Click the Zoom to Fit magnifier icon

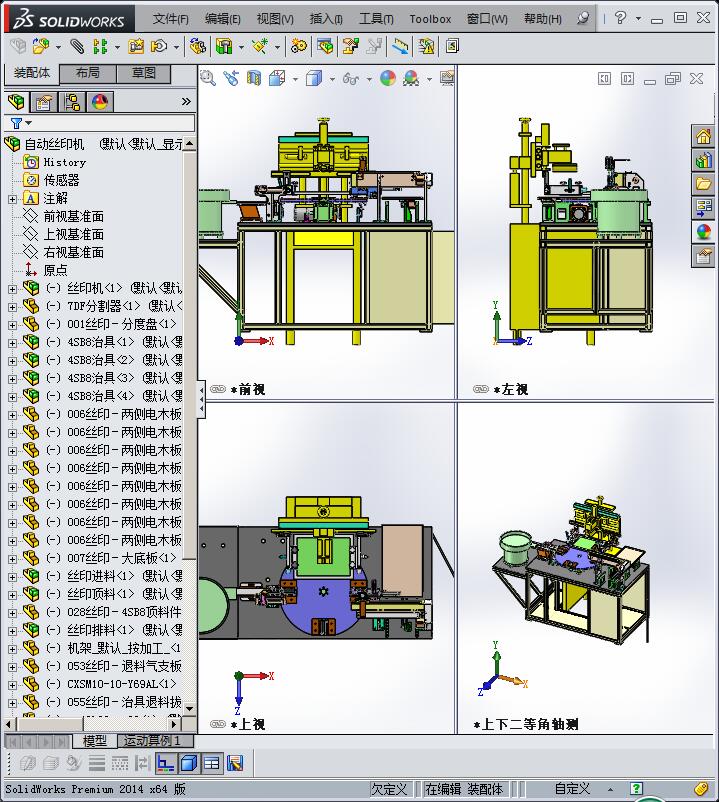208,78
